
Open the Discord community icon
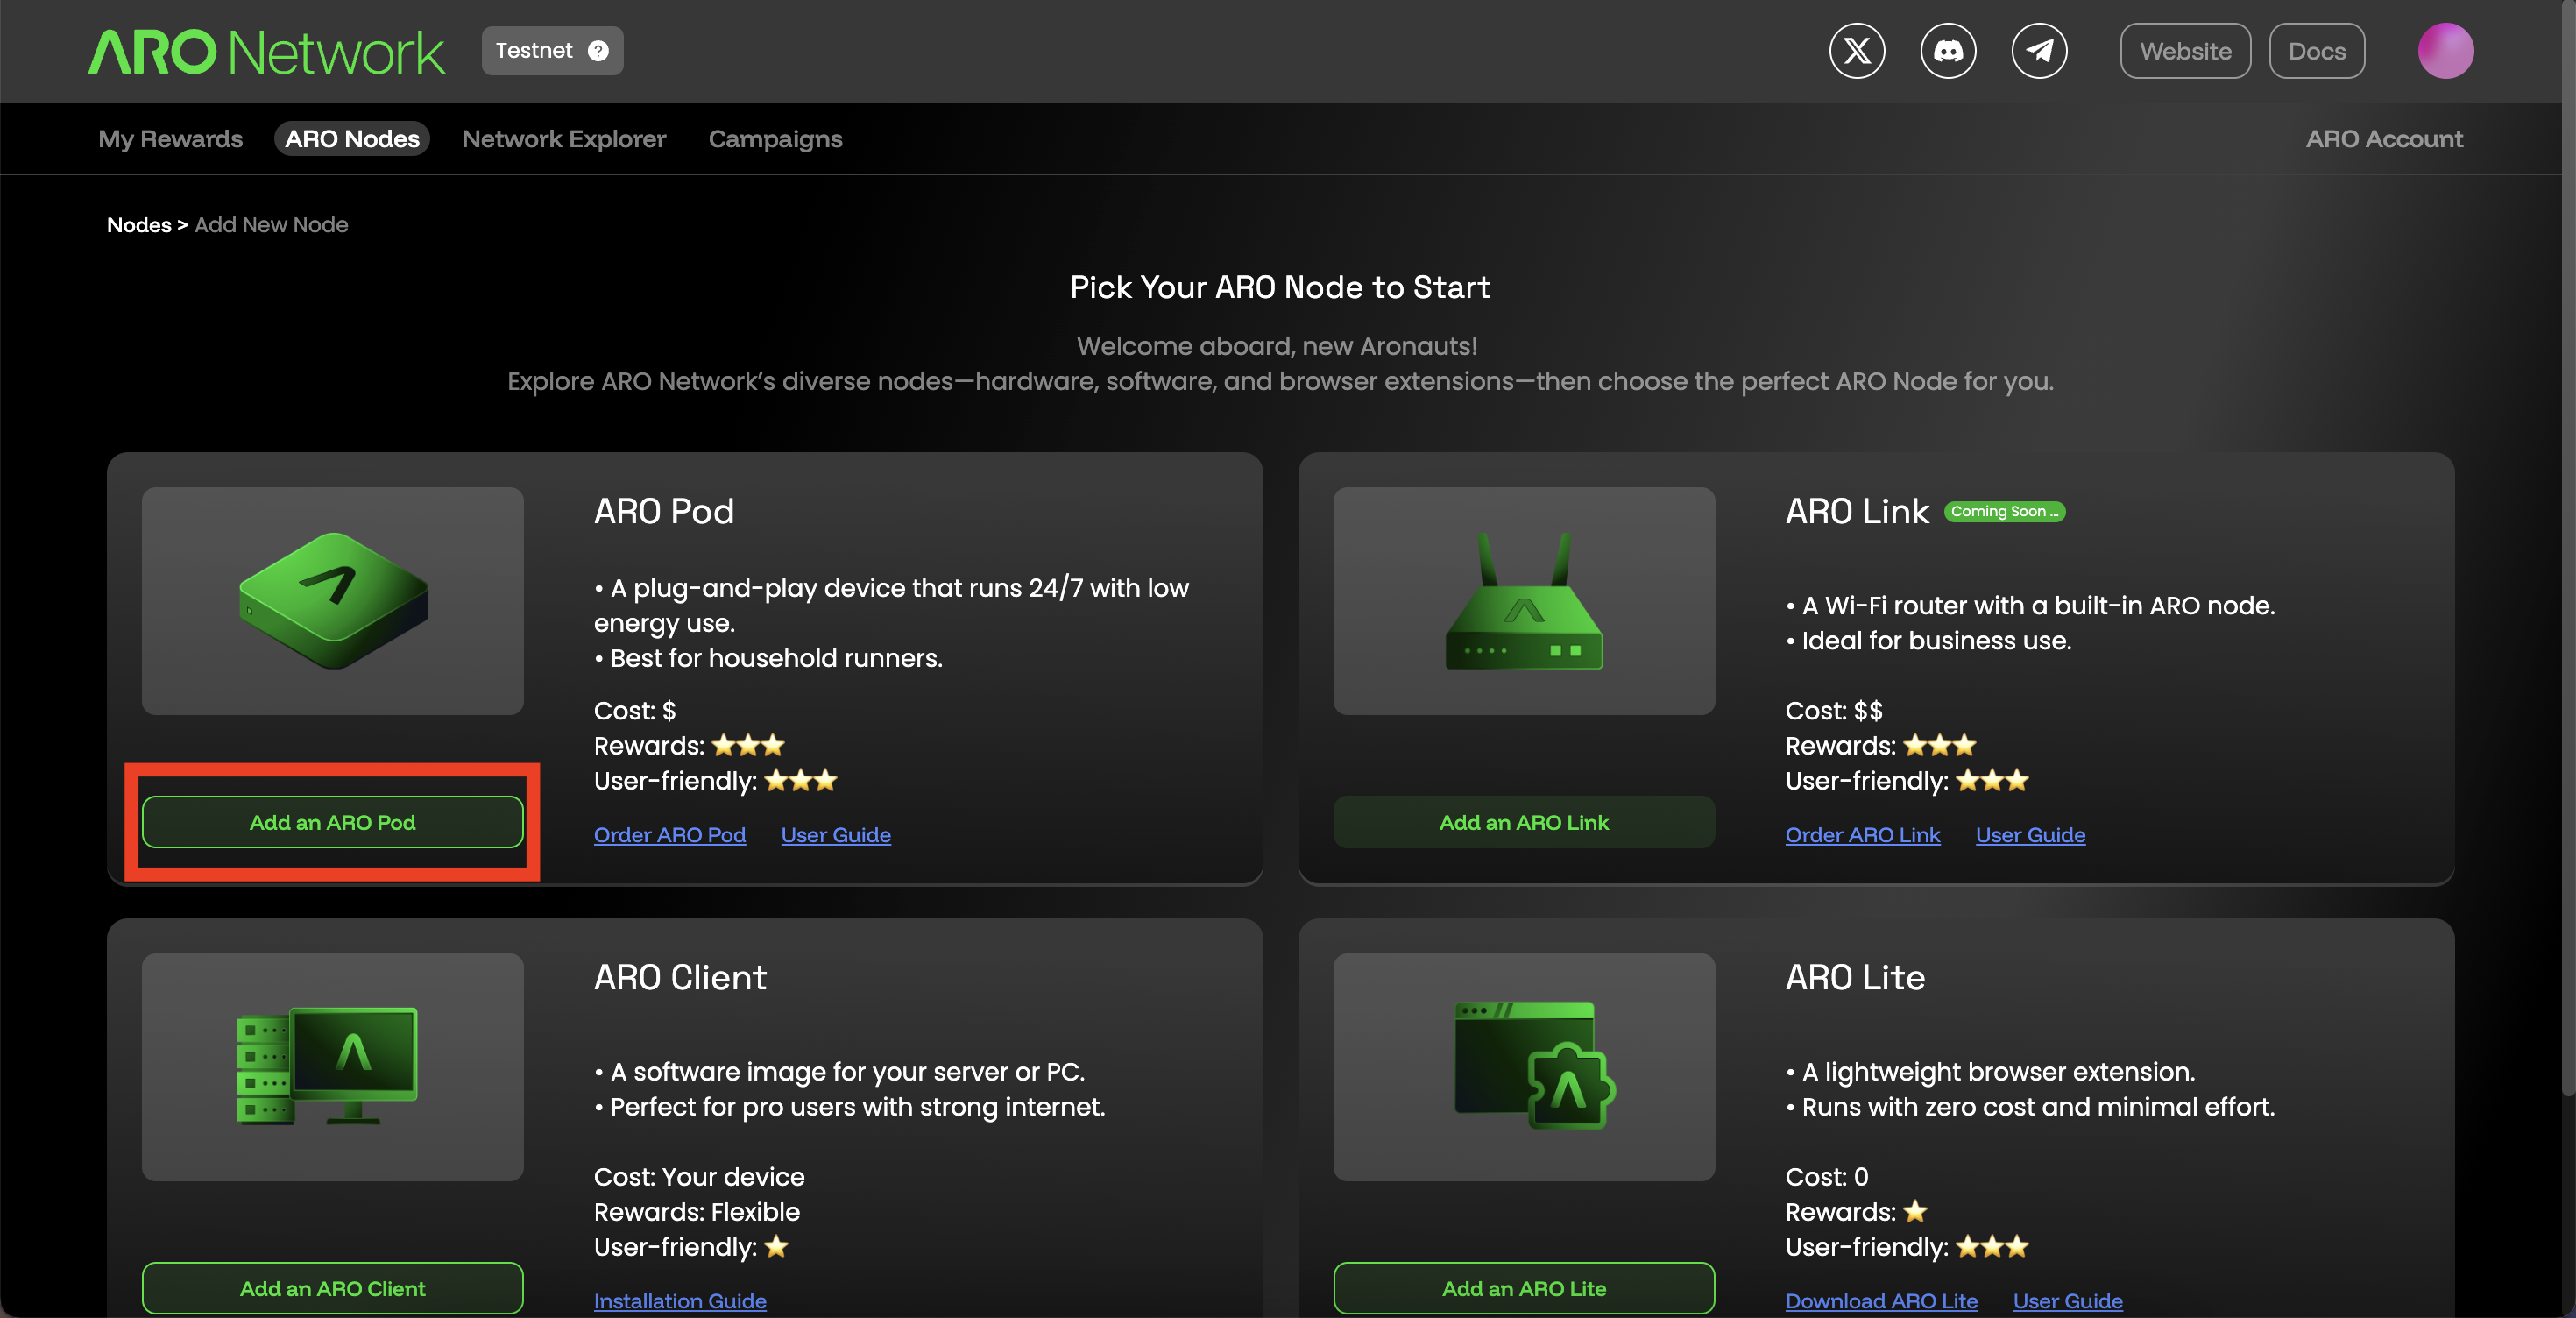click(1948, 50)
